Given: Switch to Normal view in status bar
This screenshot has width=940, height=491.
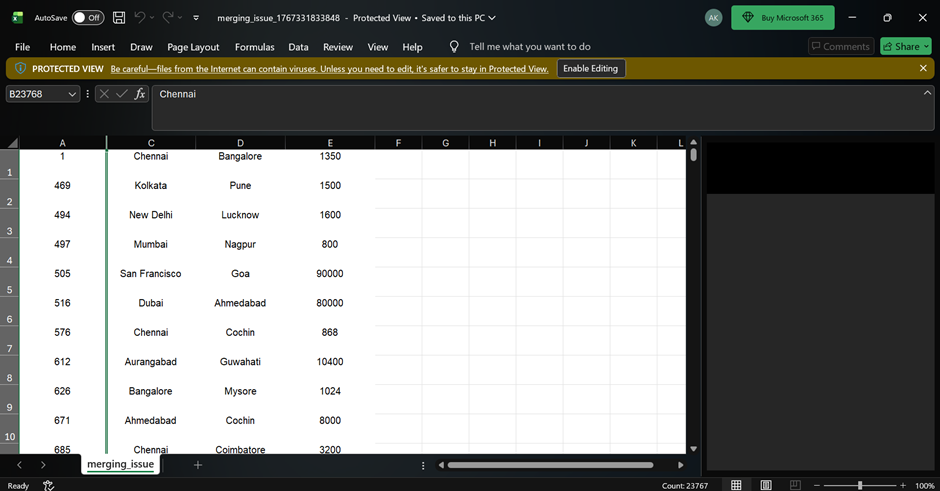Looking at the screenshot, I should point(736,485).
